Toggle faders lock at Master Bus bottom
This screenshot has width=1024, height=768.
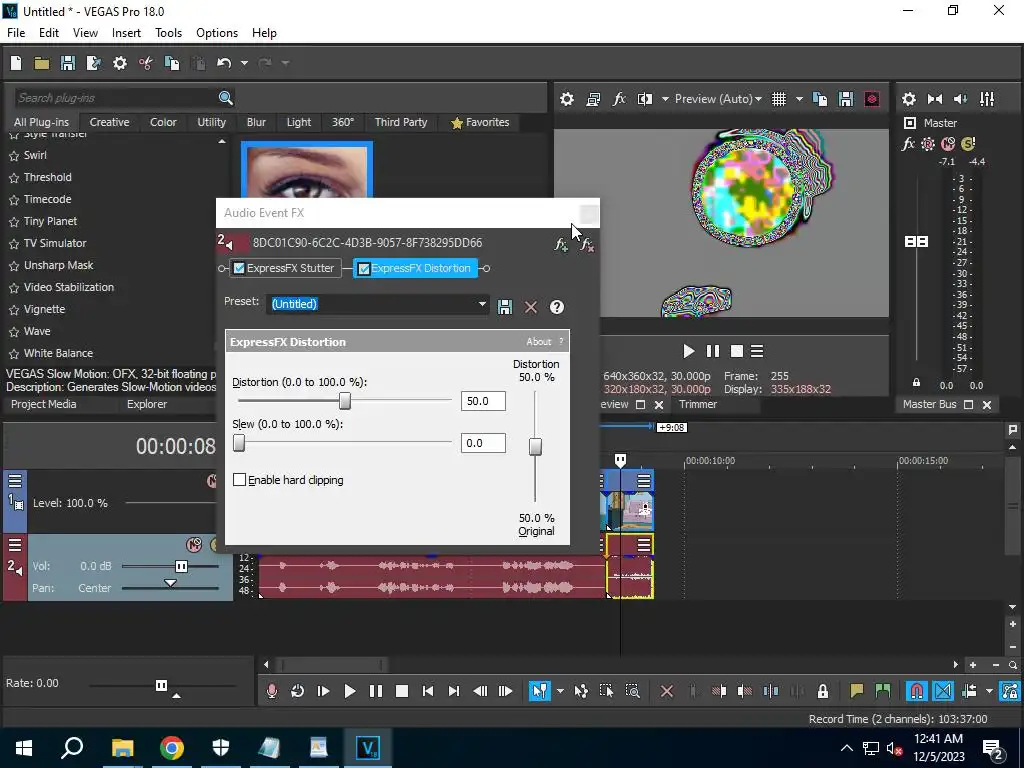tap(916, 383)
